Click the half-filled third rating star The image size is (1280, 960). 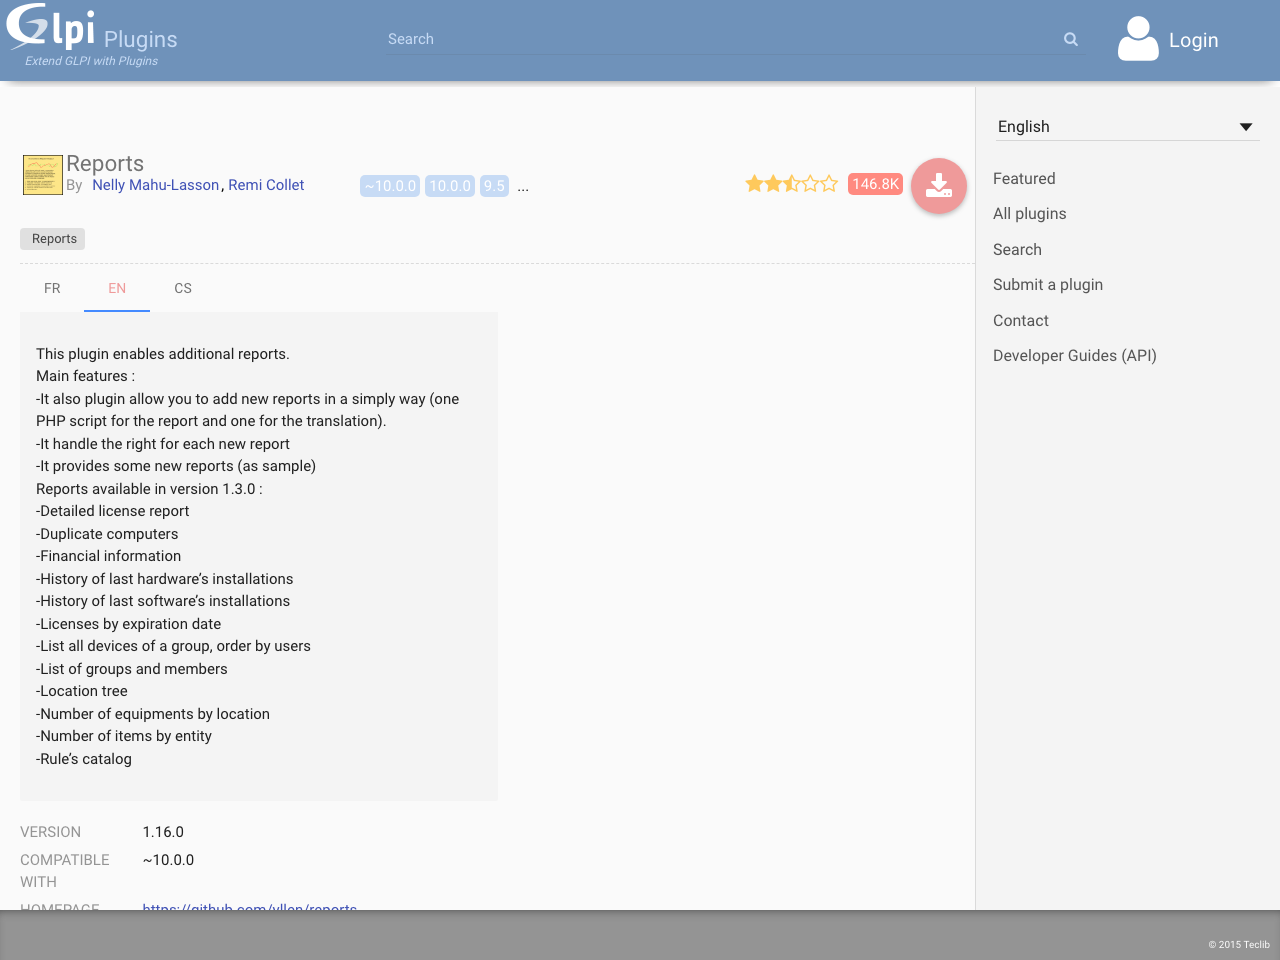pos(791,184)
